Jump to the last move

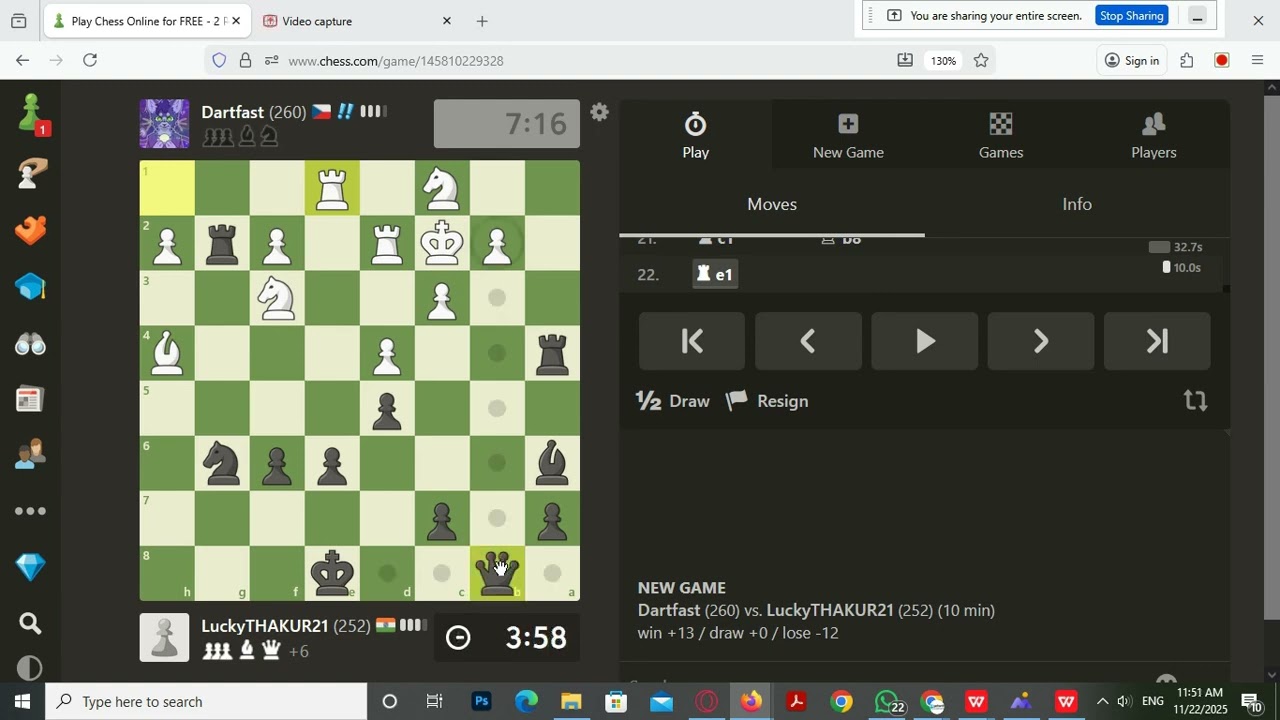point(1157,341)
